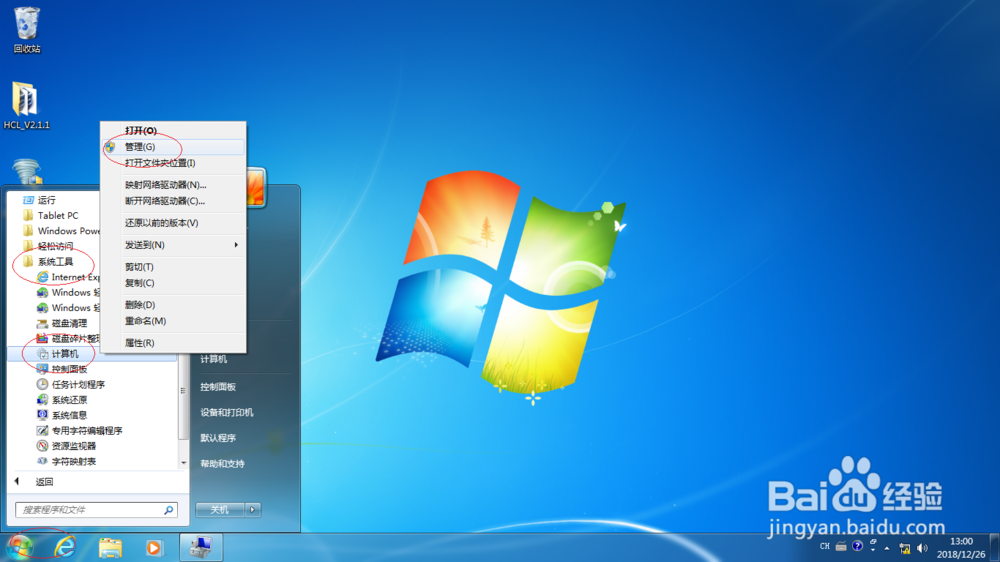Open Windows Explorer folder icon on taskbar
The width and height of the screenshot is (1000, 562).
tap(110, 547)
